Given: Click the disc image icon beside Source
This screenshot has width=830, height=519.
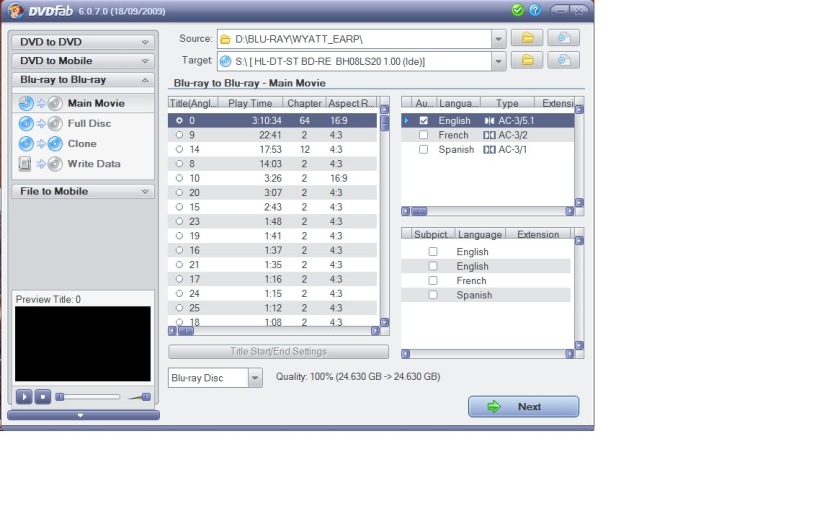Looking at the screenshot, I should (x=564, y=39).
